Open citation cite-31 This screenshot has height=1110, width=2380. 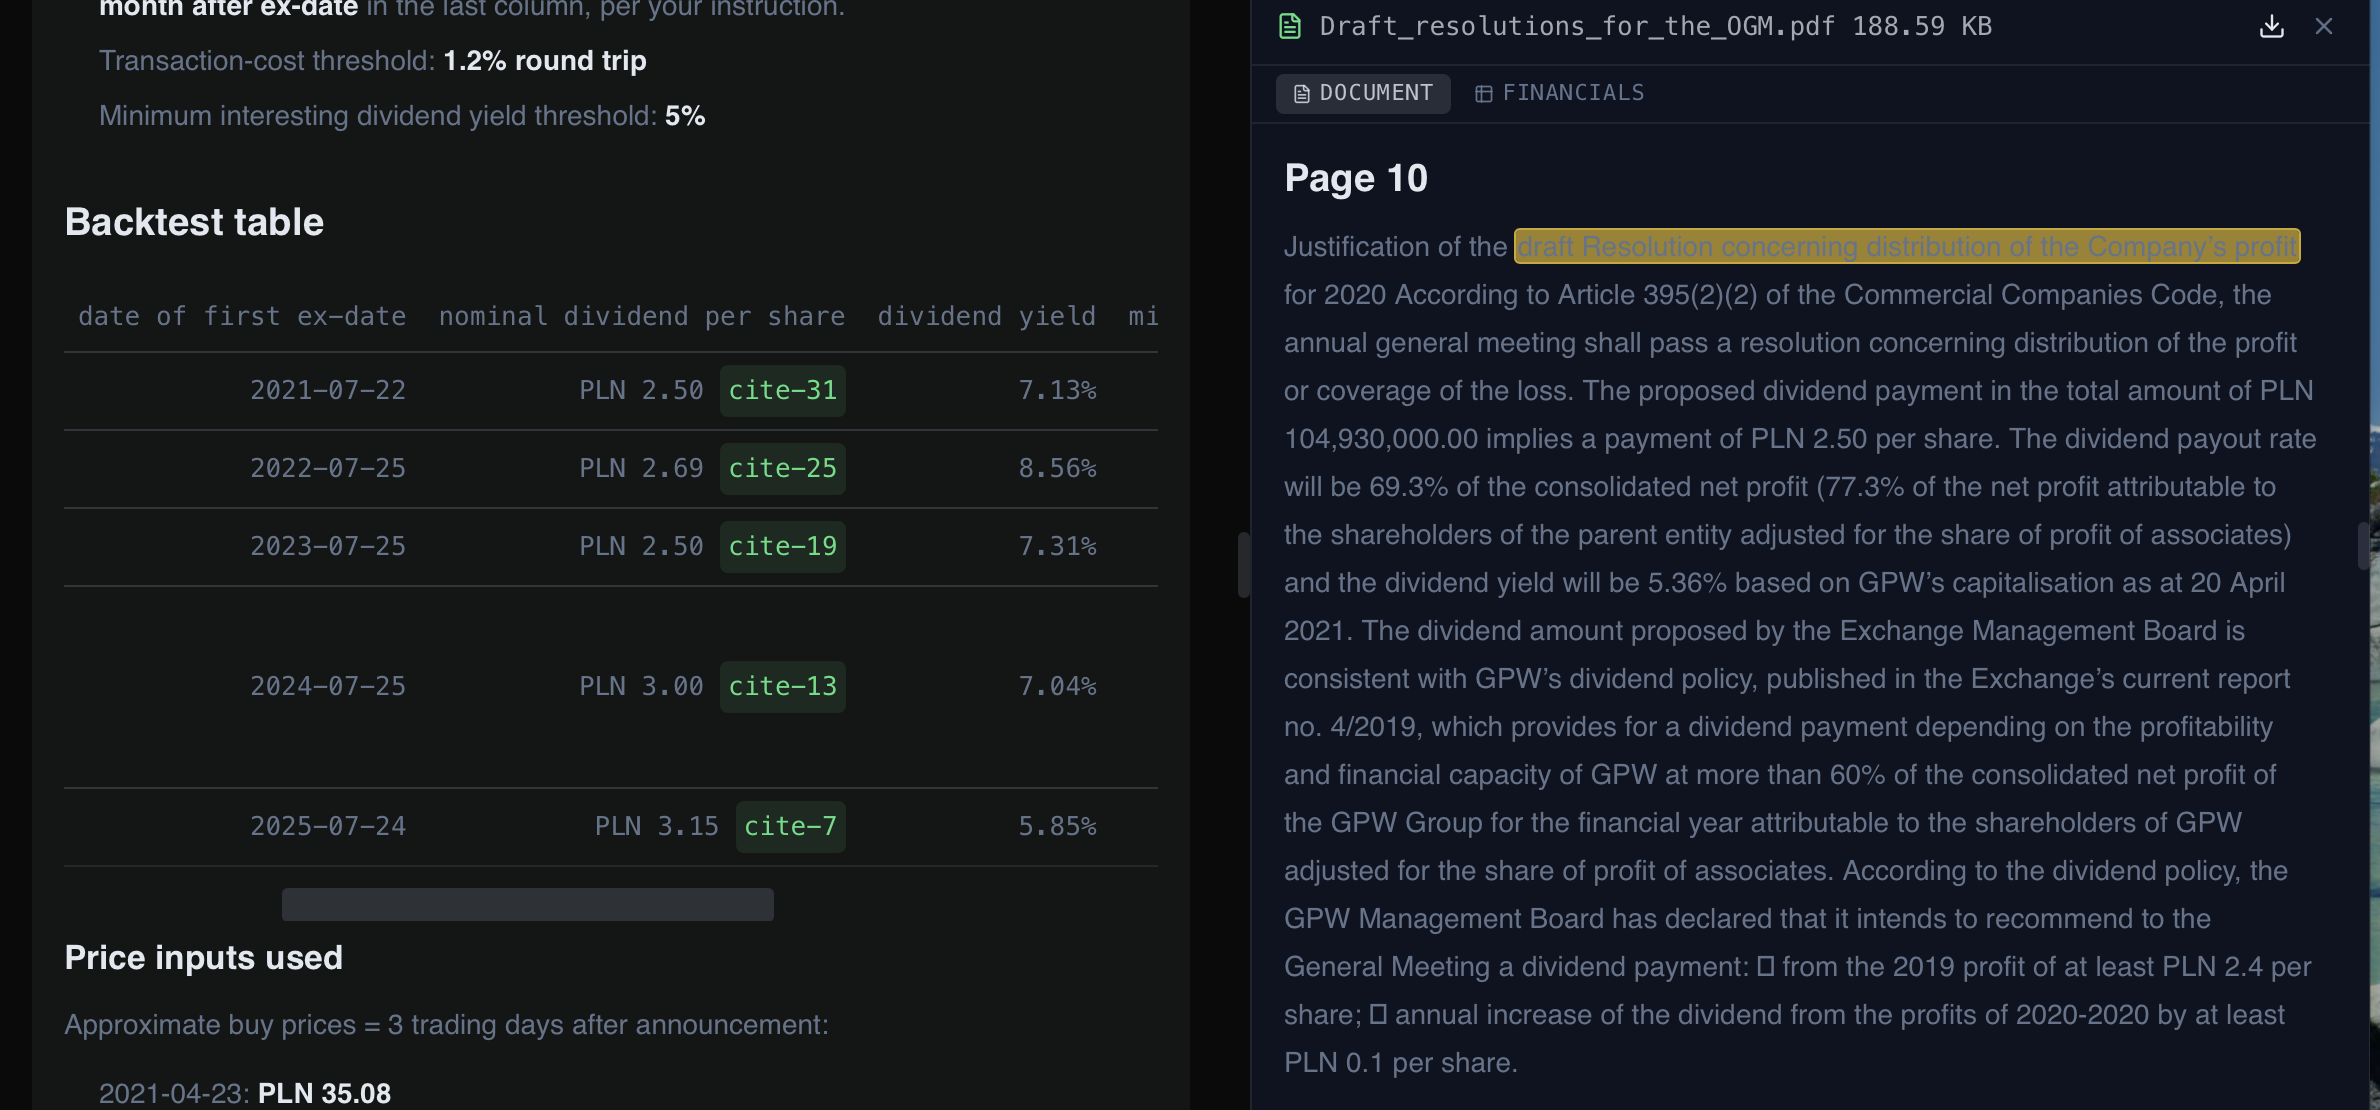coord(782,390)
